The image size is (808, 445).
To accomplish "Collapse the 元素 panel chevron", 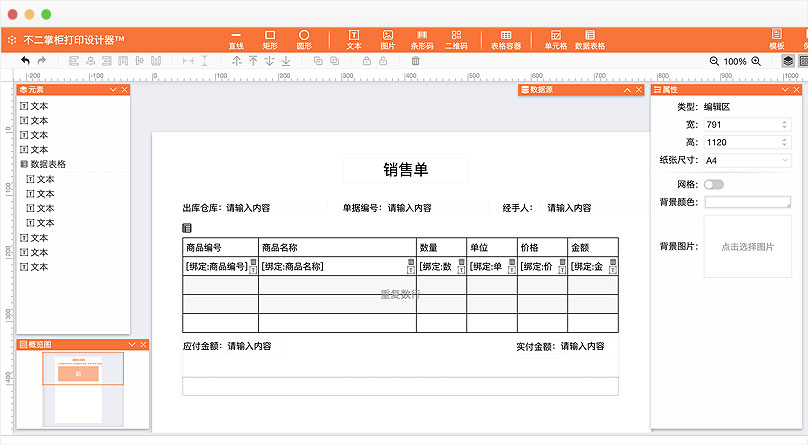I will tap(113, 90).
